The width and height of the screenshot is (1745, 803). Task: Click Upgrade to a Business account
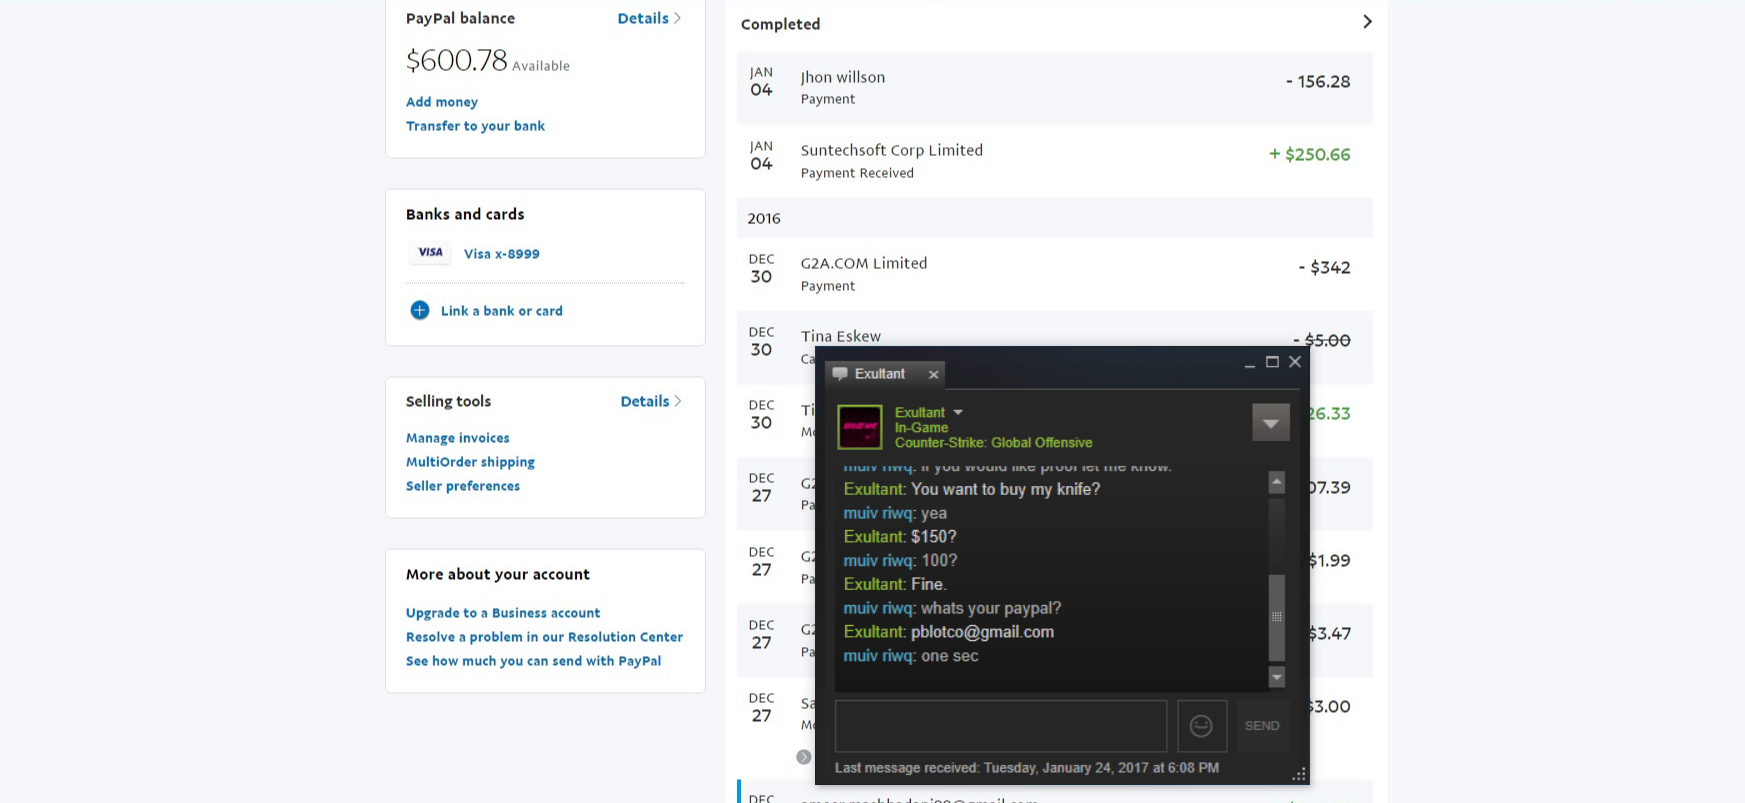[503, 613]
